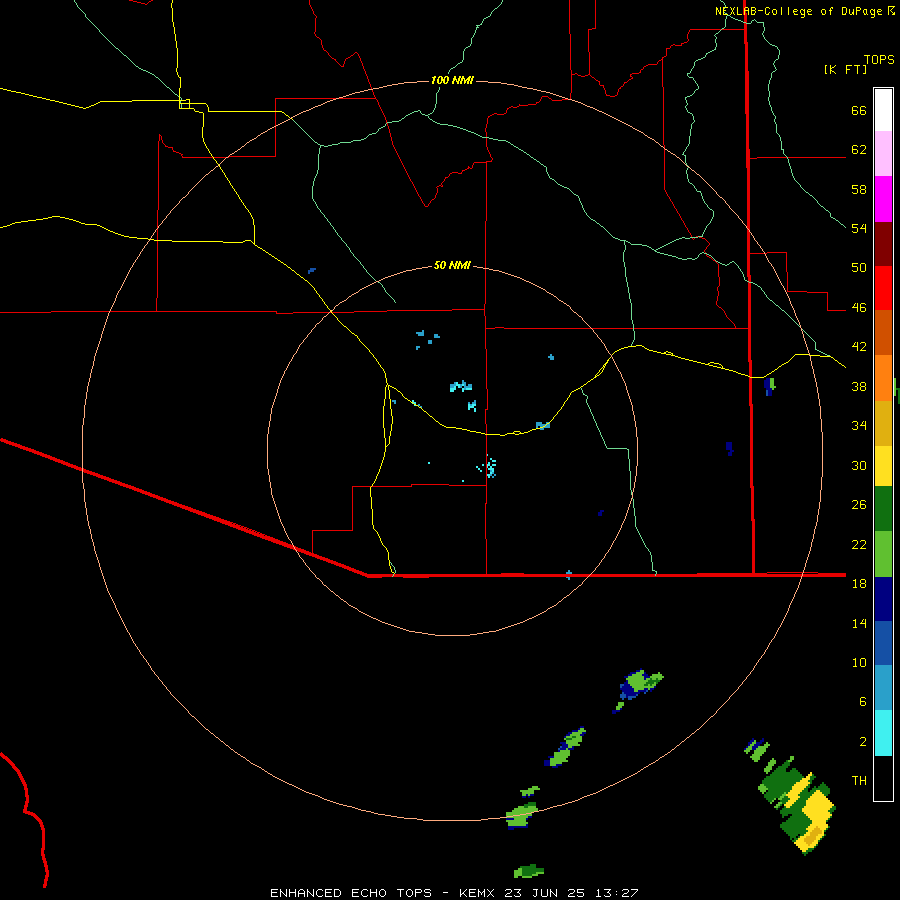Image resolution: width=900 pixels, height=900 pixels.
Task: Click the NEXLAB-College of DuPage credit text
Action: pos(799,11)
